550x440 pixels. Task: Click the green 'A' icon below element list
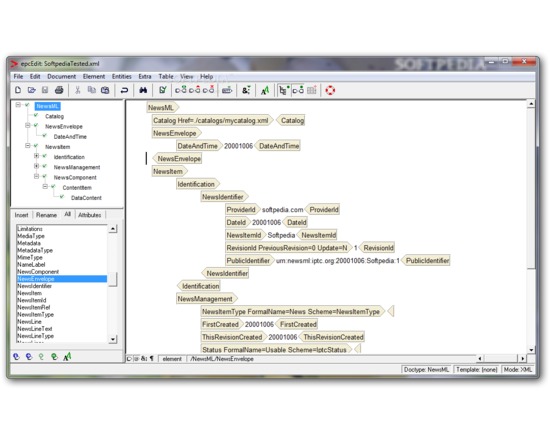point(67,356)
